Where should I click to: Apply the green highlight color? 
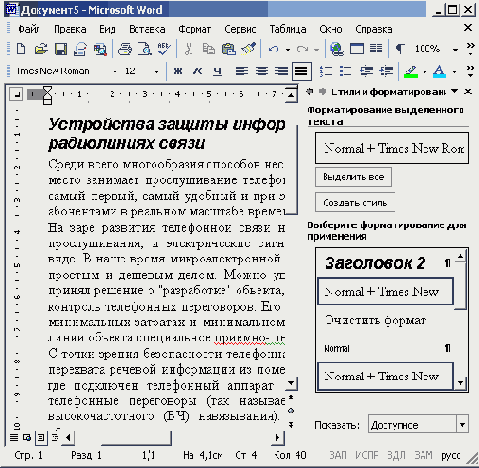(411, 71)
